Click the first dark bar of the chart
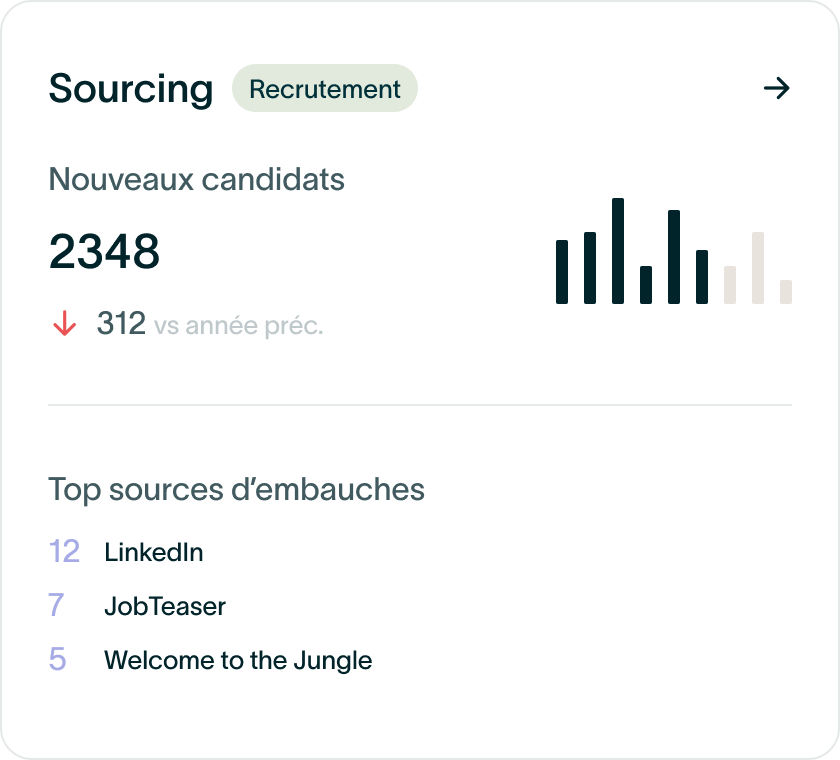 (x=562, y=272)
